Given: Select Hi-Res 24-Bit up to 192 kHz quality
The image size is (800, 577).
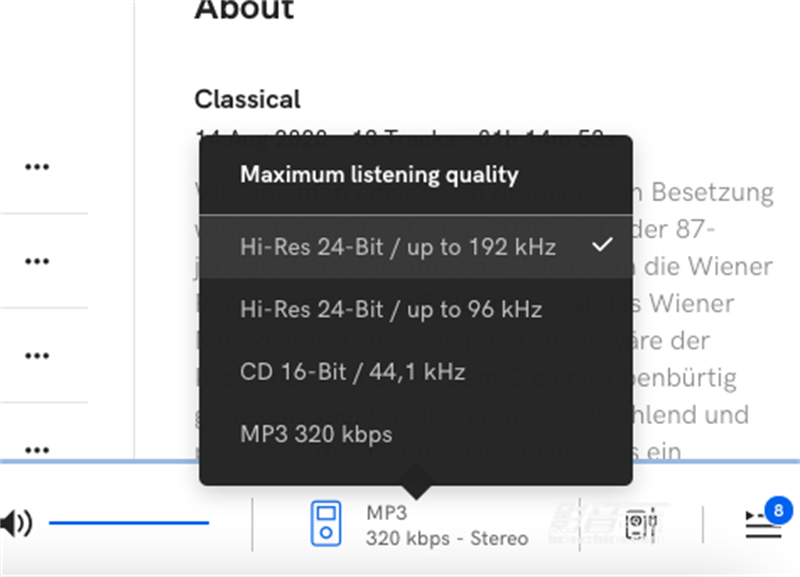Looking at the screenshot, I should click(416, 247).
